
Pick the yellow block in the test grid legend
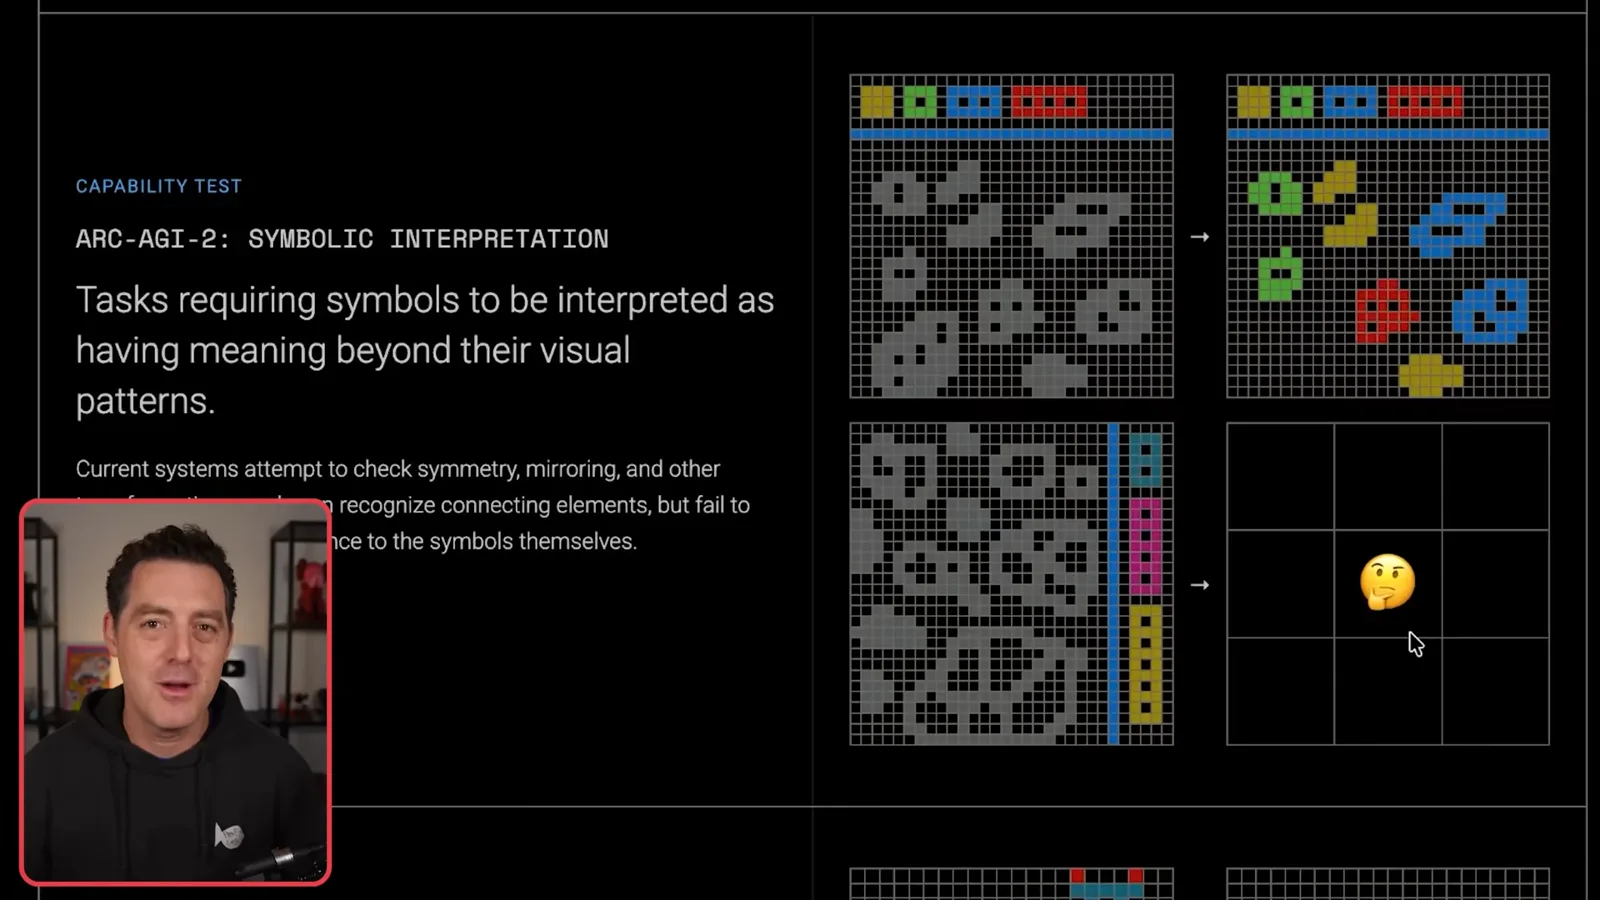pos(1145,664)
